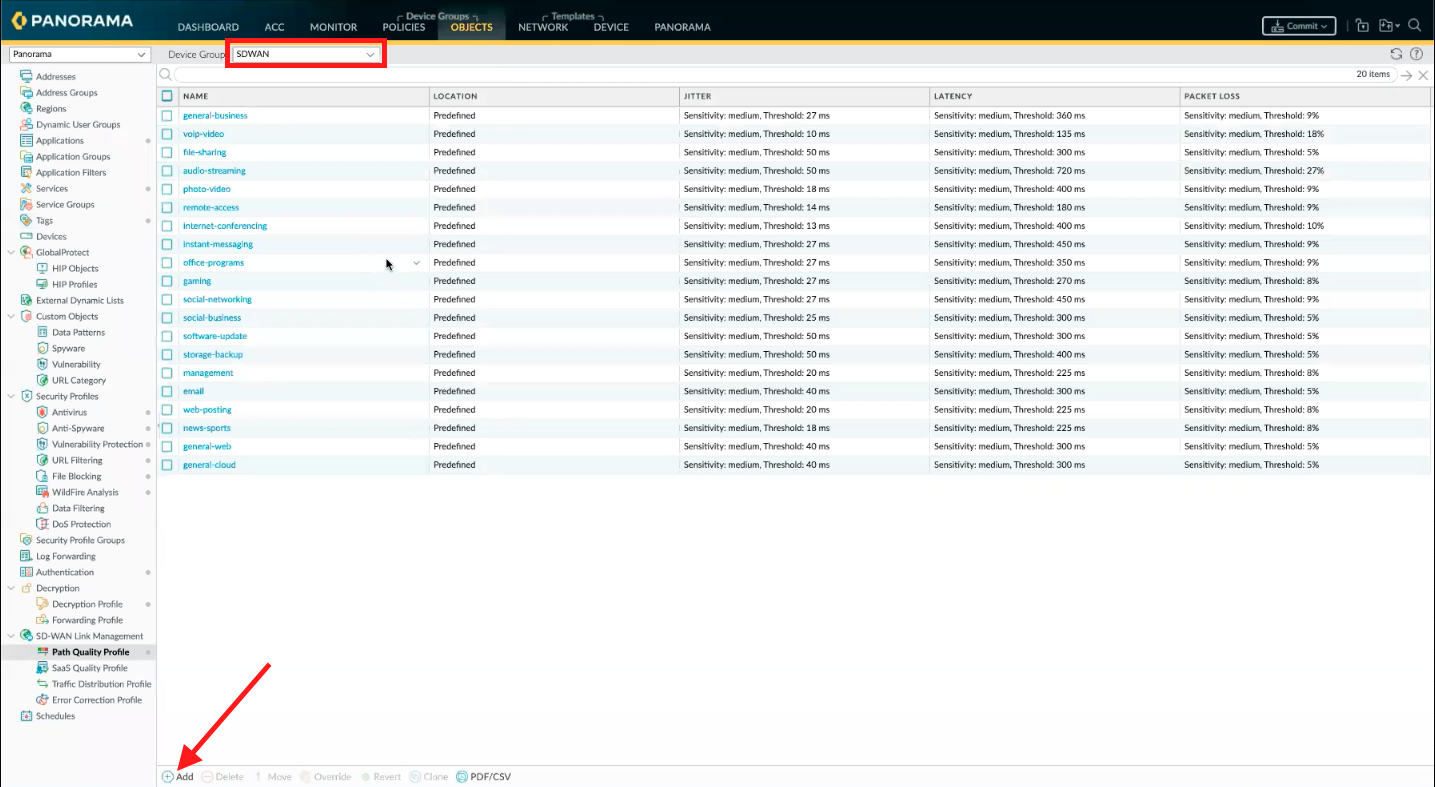The image size is (1435, 787).
Task: Open the Device Group SDWAN dropdown
Action: tap(306, 54)
